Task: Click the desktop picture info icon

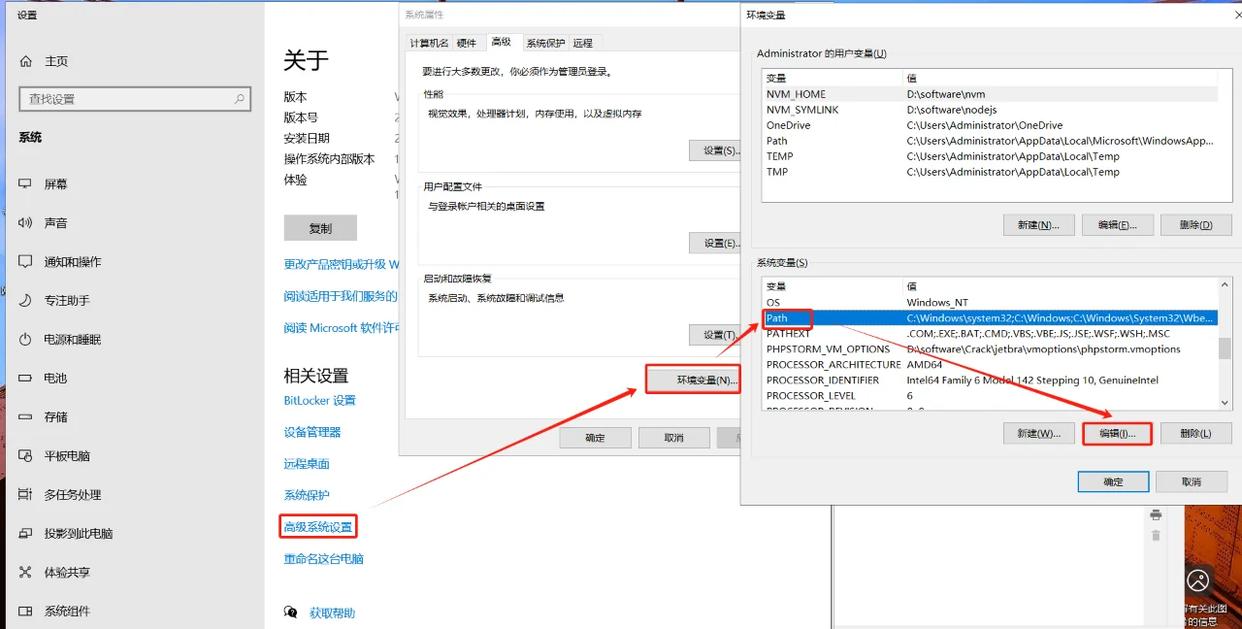Action: click(x=1198, y=580)
